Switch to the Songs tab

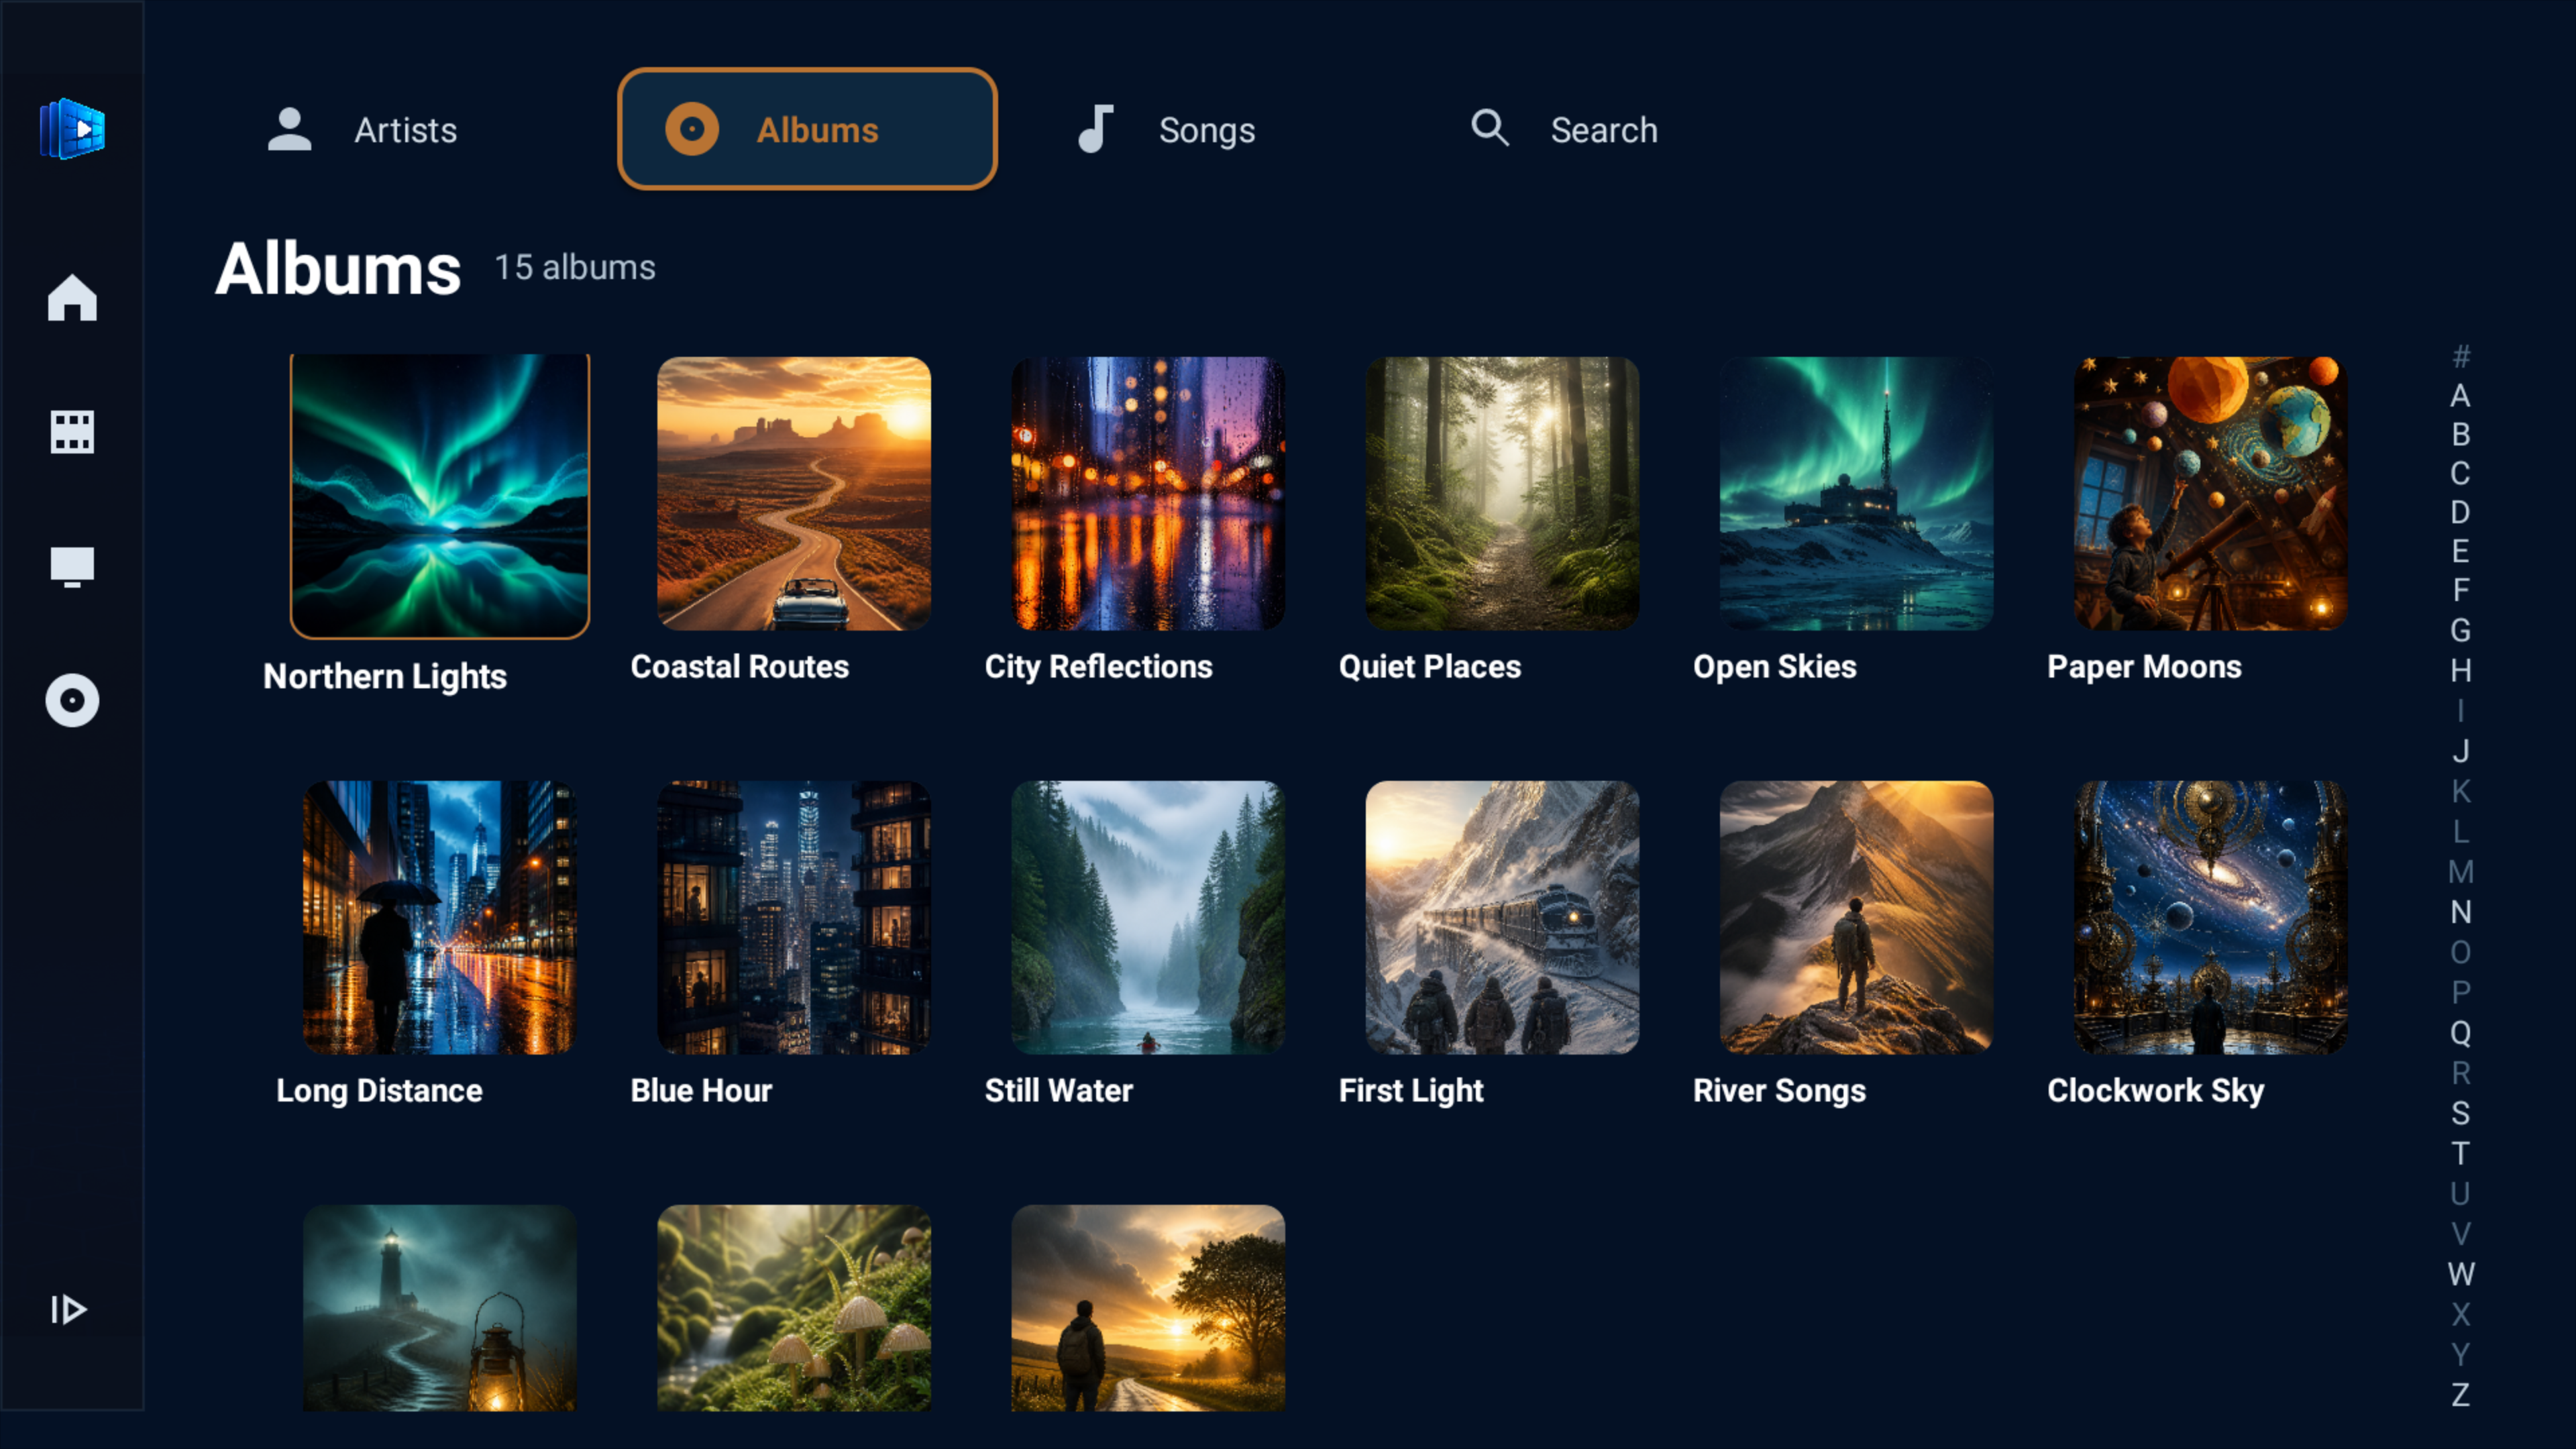click(1206, 130)
